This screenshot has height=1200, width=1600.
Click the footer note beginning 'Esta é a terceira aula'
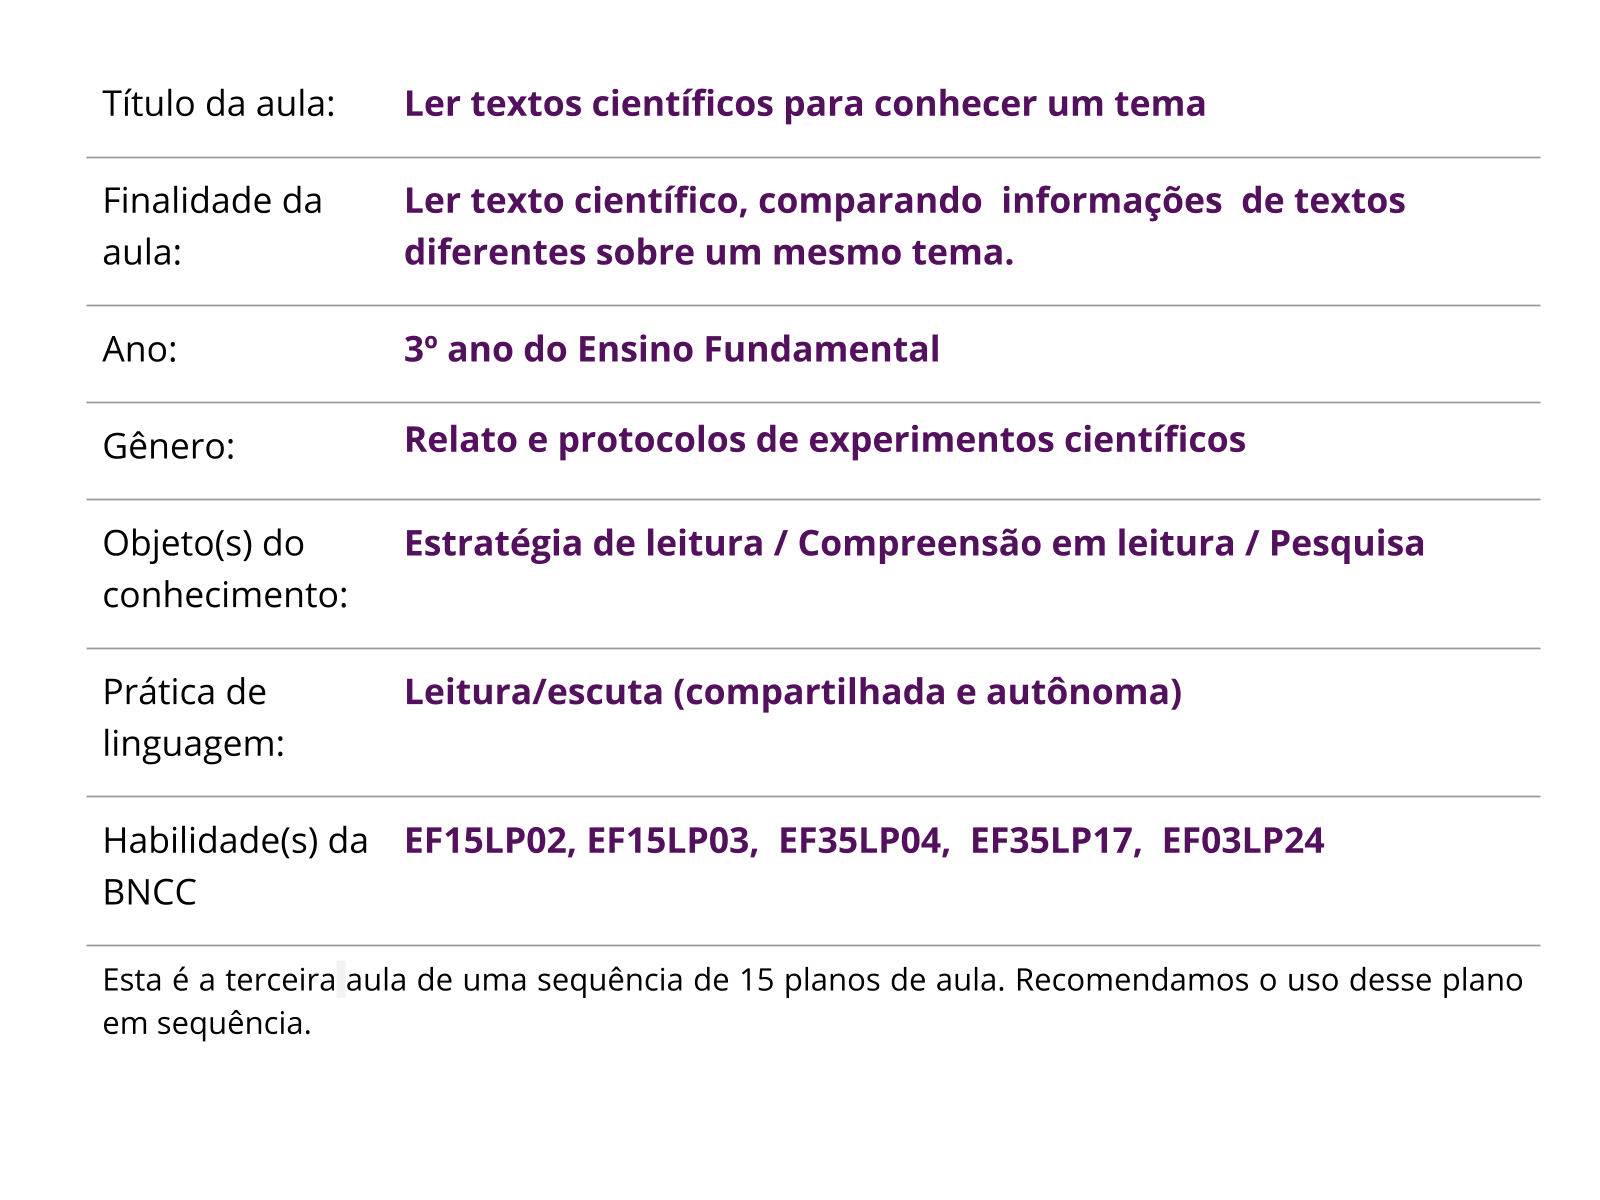pos(812,1000)
